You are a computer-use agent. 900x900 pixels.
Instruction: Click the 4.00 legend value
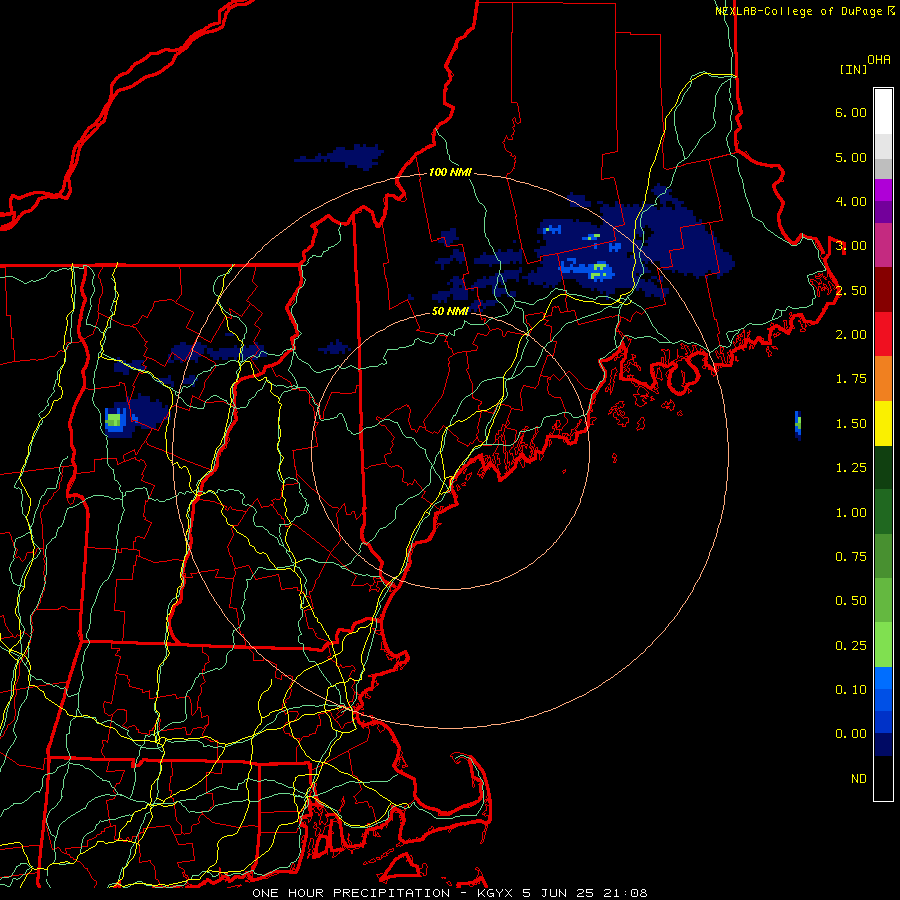[851, 201]
